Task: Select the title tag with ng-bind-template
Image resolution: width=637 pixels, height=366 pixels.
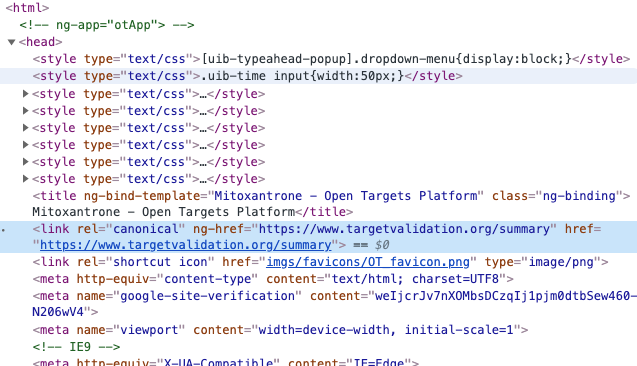Action: [x=332, y=196]
